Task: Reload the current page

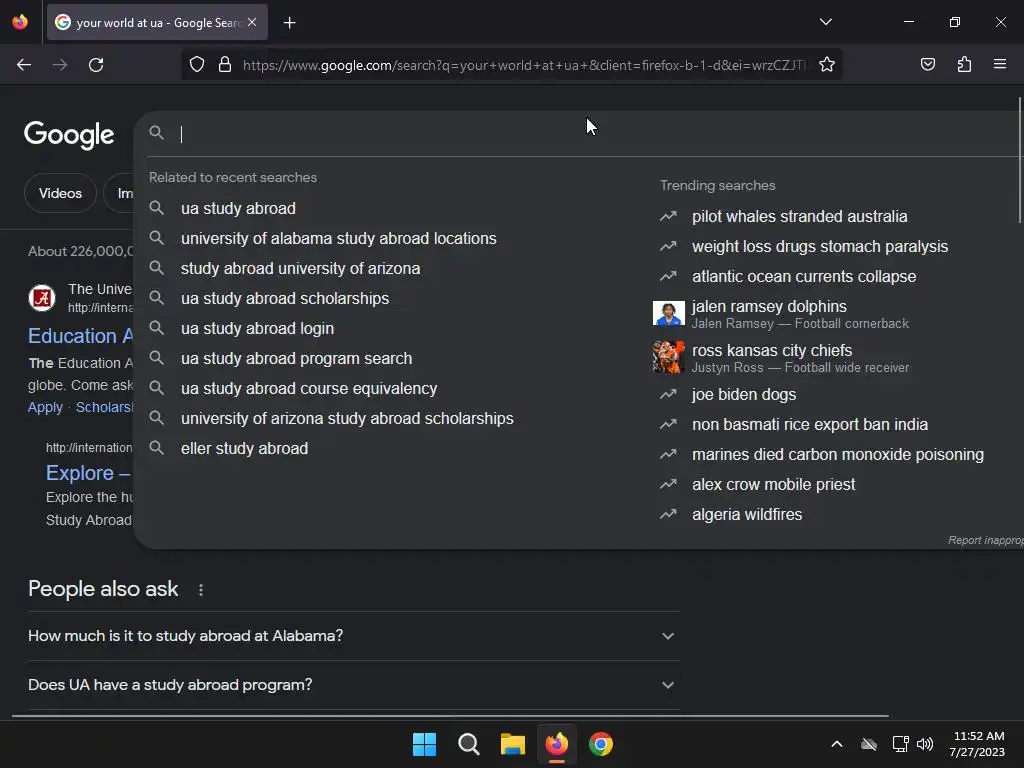Action: tap(96, 65)
